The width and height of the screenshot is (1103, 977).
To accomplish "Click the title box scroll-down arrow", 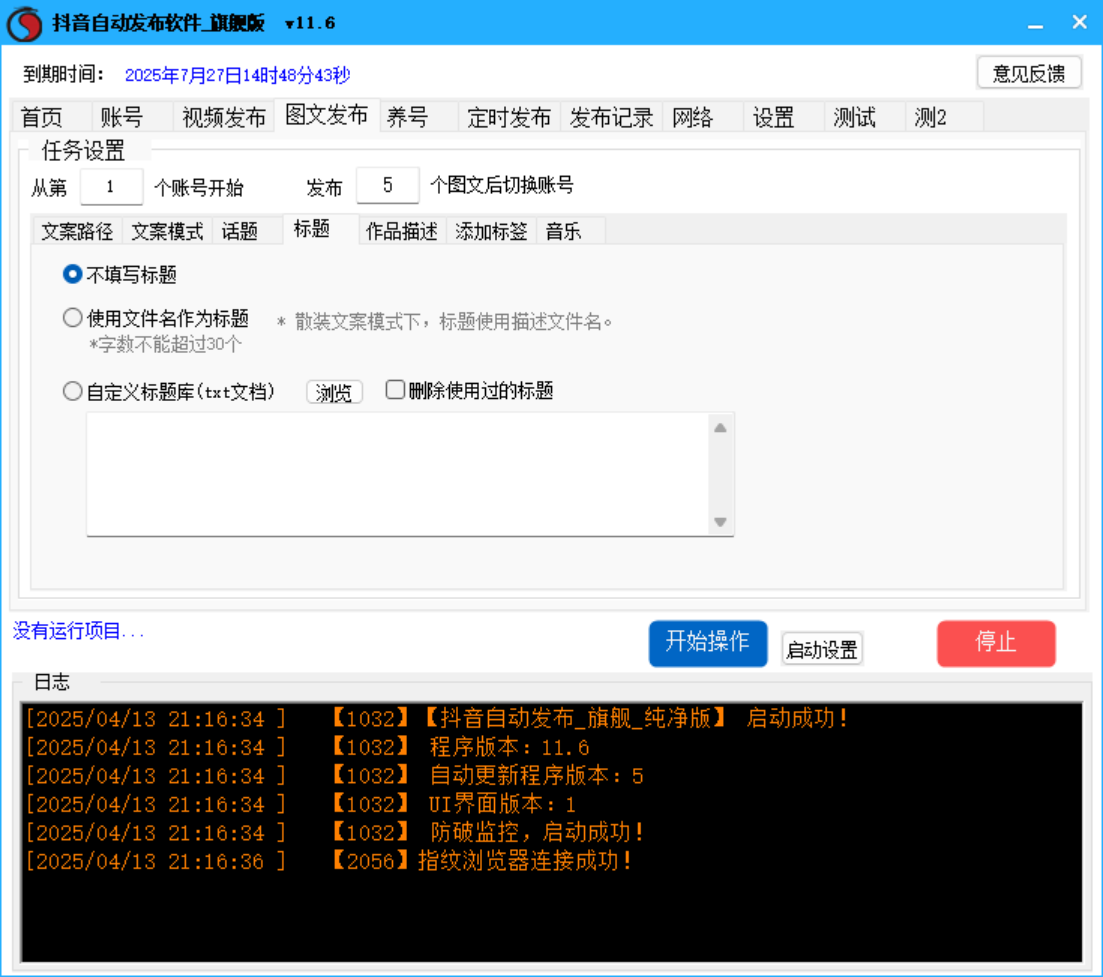I will 720,522.
